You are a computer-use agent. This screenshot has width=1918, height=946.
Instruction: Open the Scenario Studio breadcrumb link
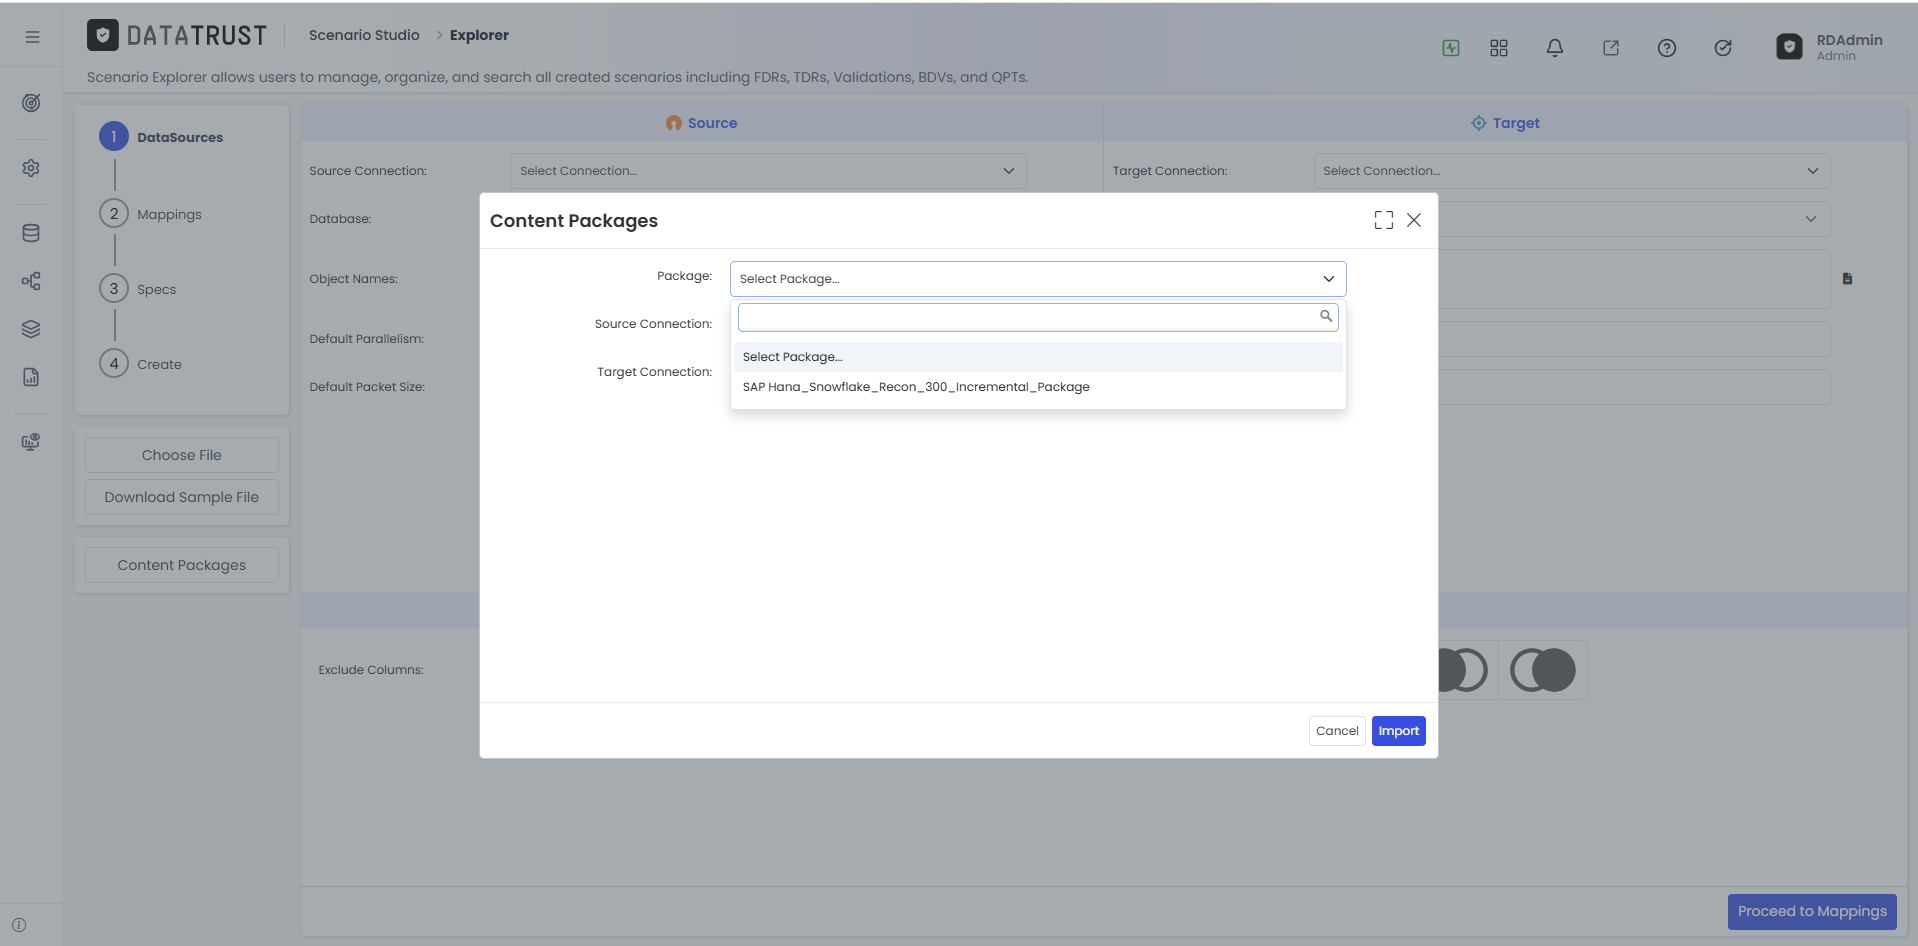coord(364,35)
